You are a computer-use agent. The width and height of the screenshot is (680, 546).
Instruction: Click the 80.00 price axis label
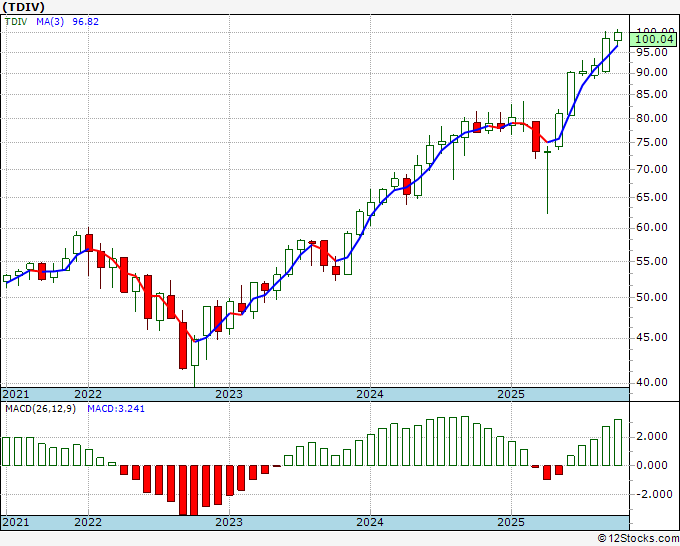coord(652,118)
